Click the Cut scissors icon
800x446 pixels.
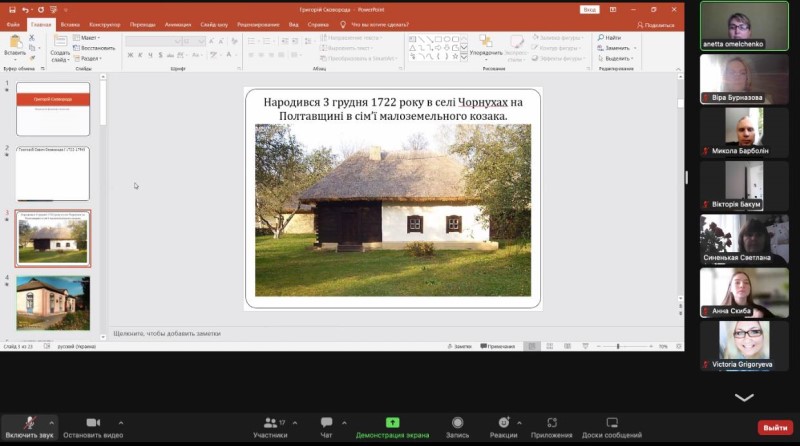32,38
